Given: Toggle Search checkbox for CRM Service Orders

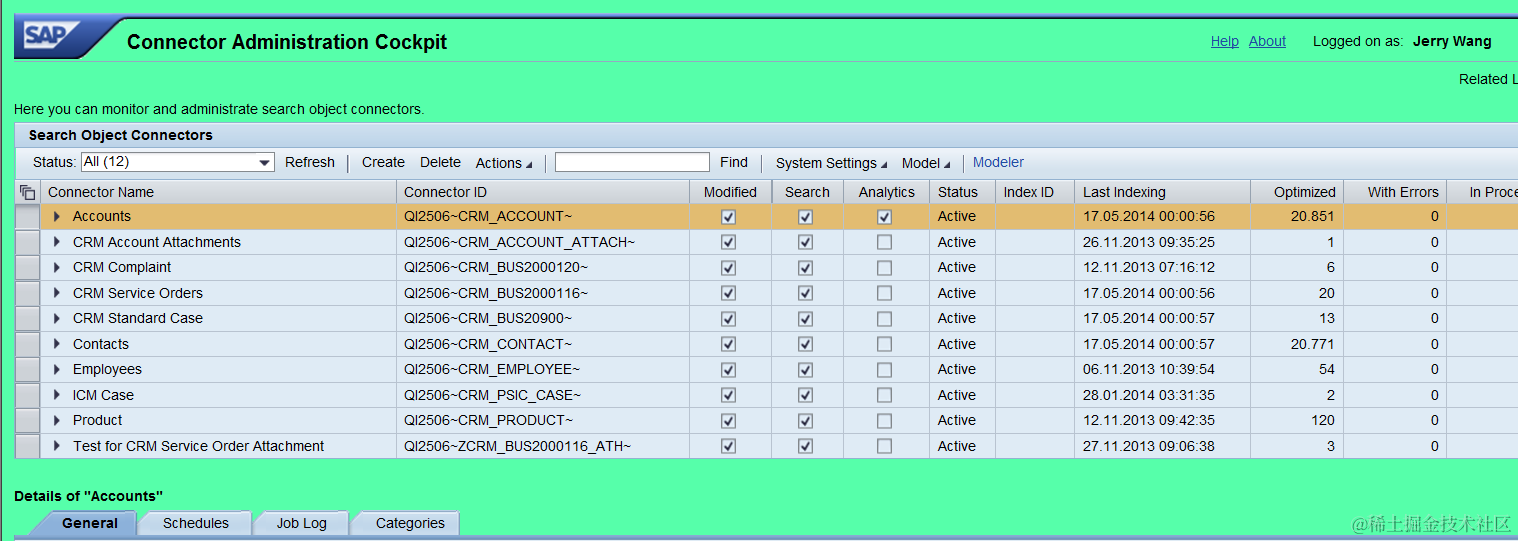Looking at the screenshot, I should [x=805, y=293].
